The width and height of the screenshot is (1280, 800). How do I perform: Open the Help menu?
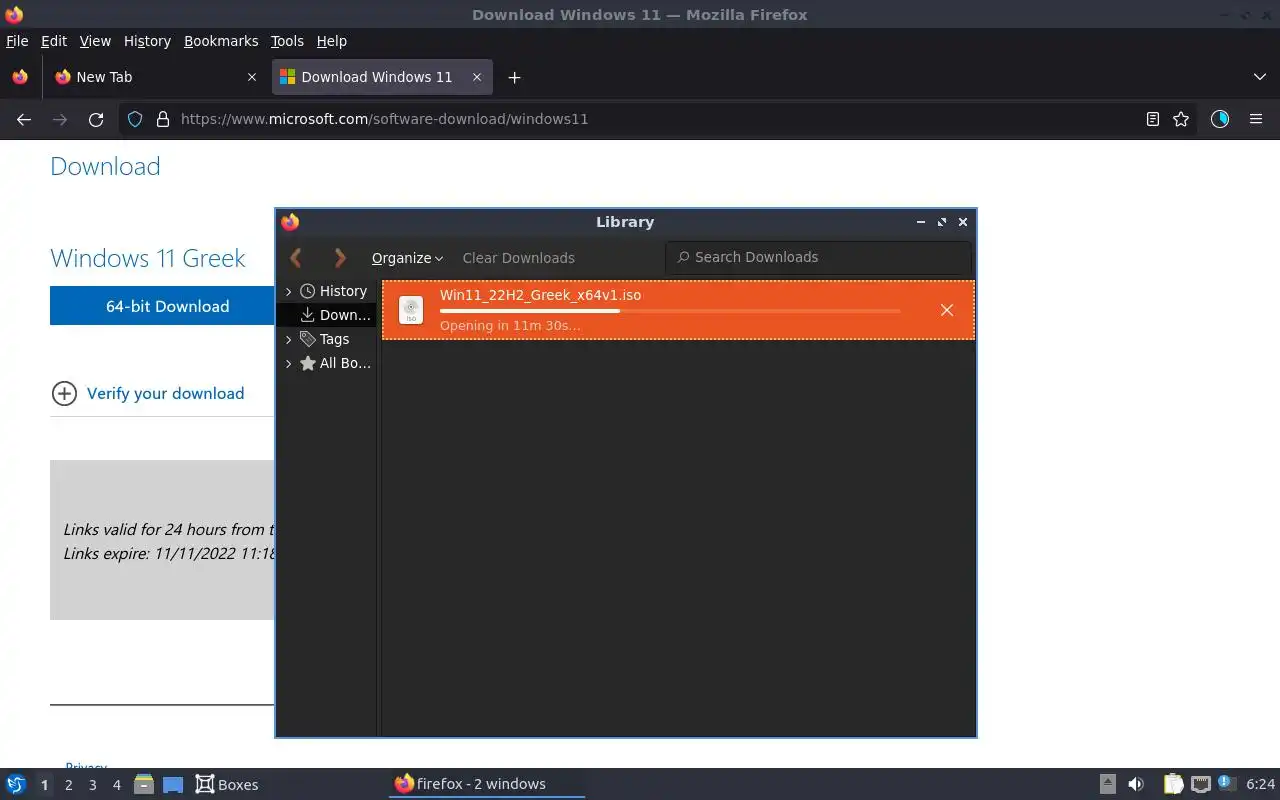[x=331, y=41]
